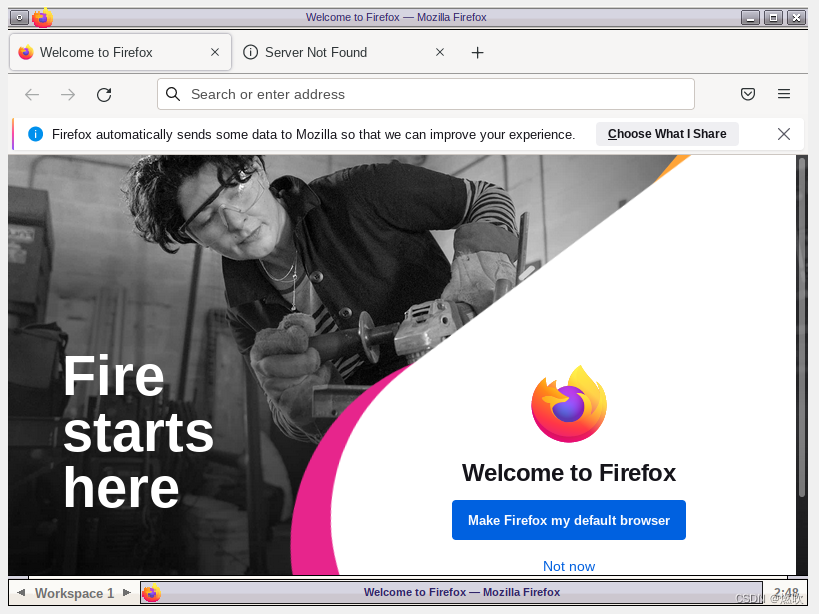
Task: Click the Welcome to Firefox heading
Action: coord(569,473)
